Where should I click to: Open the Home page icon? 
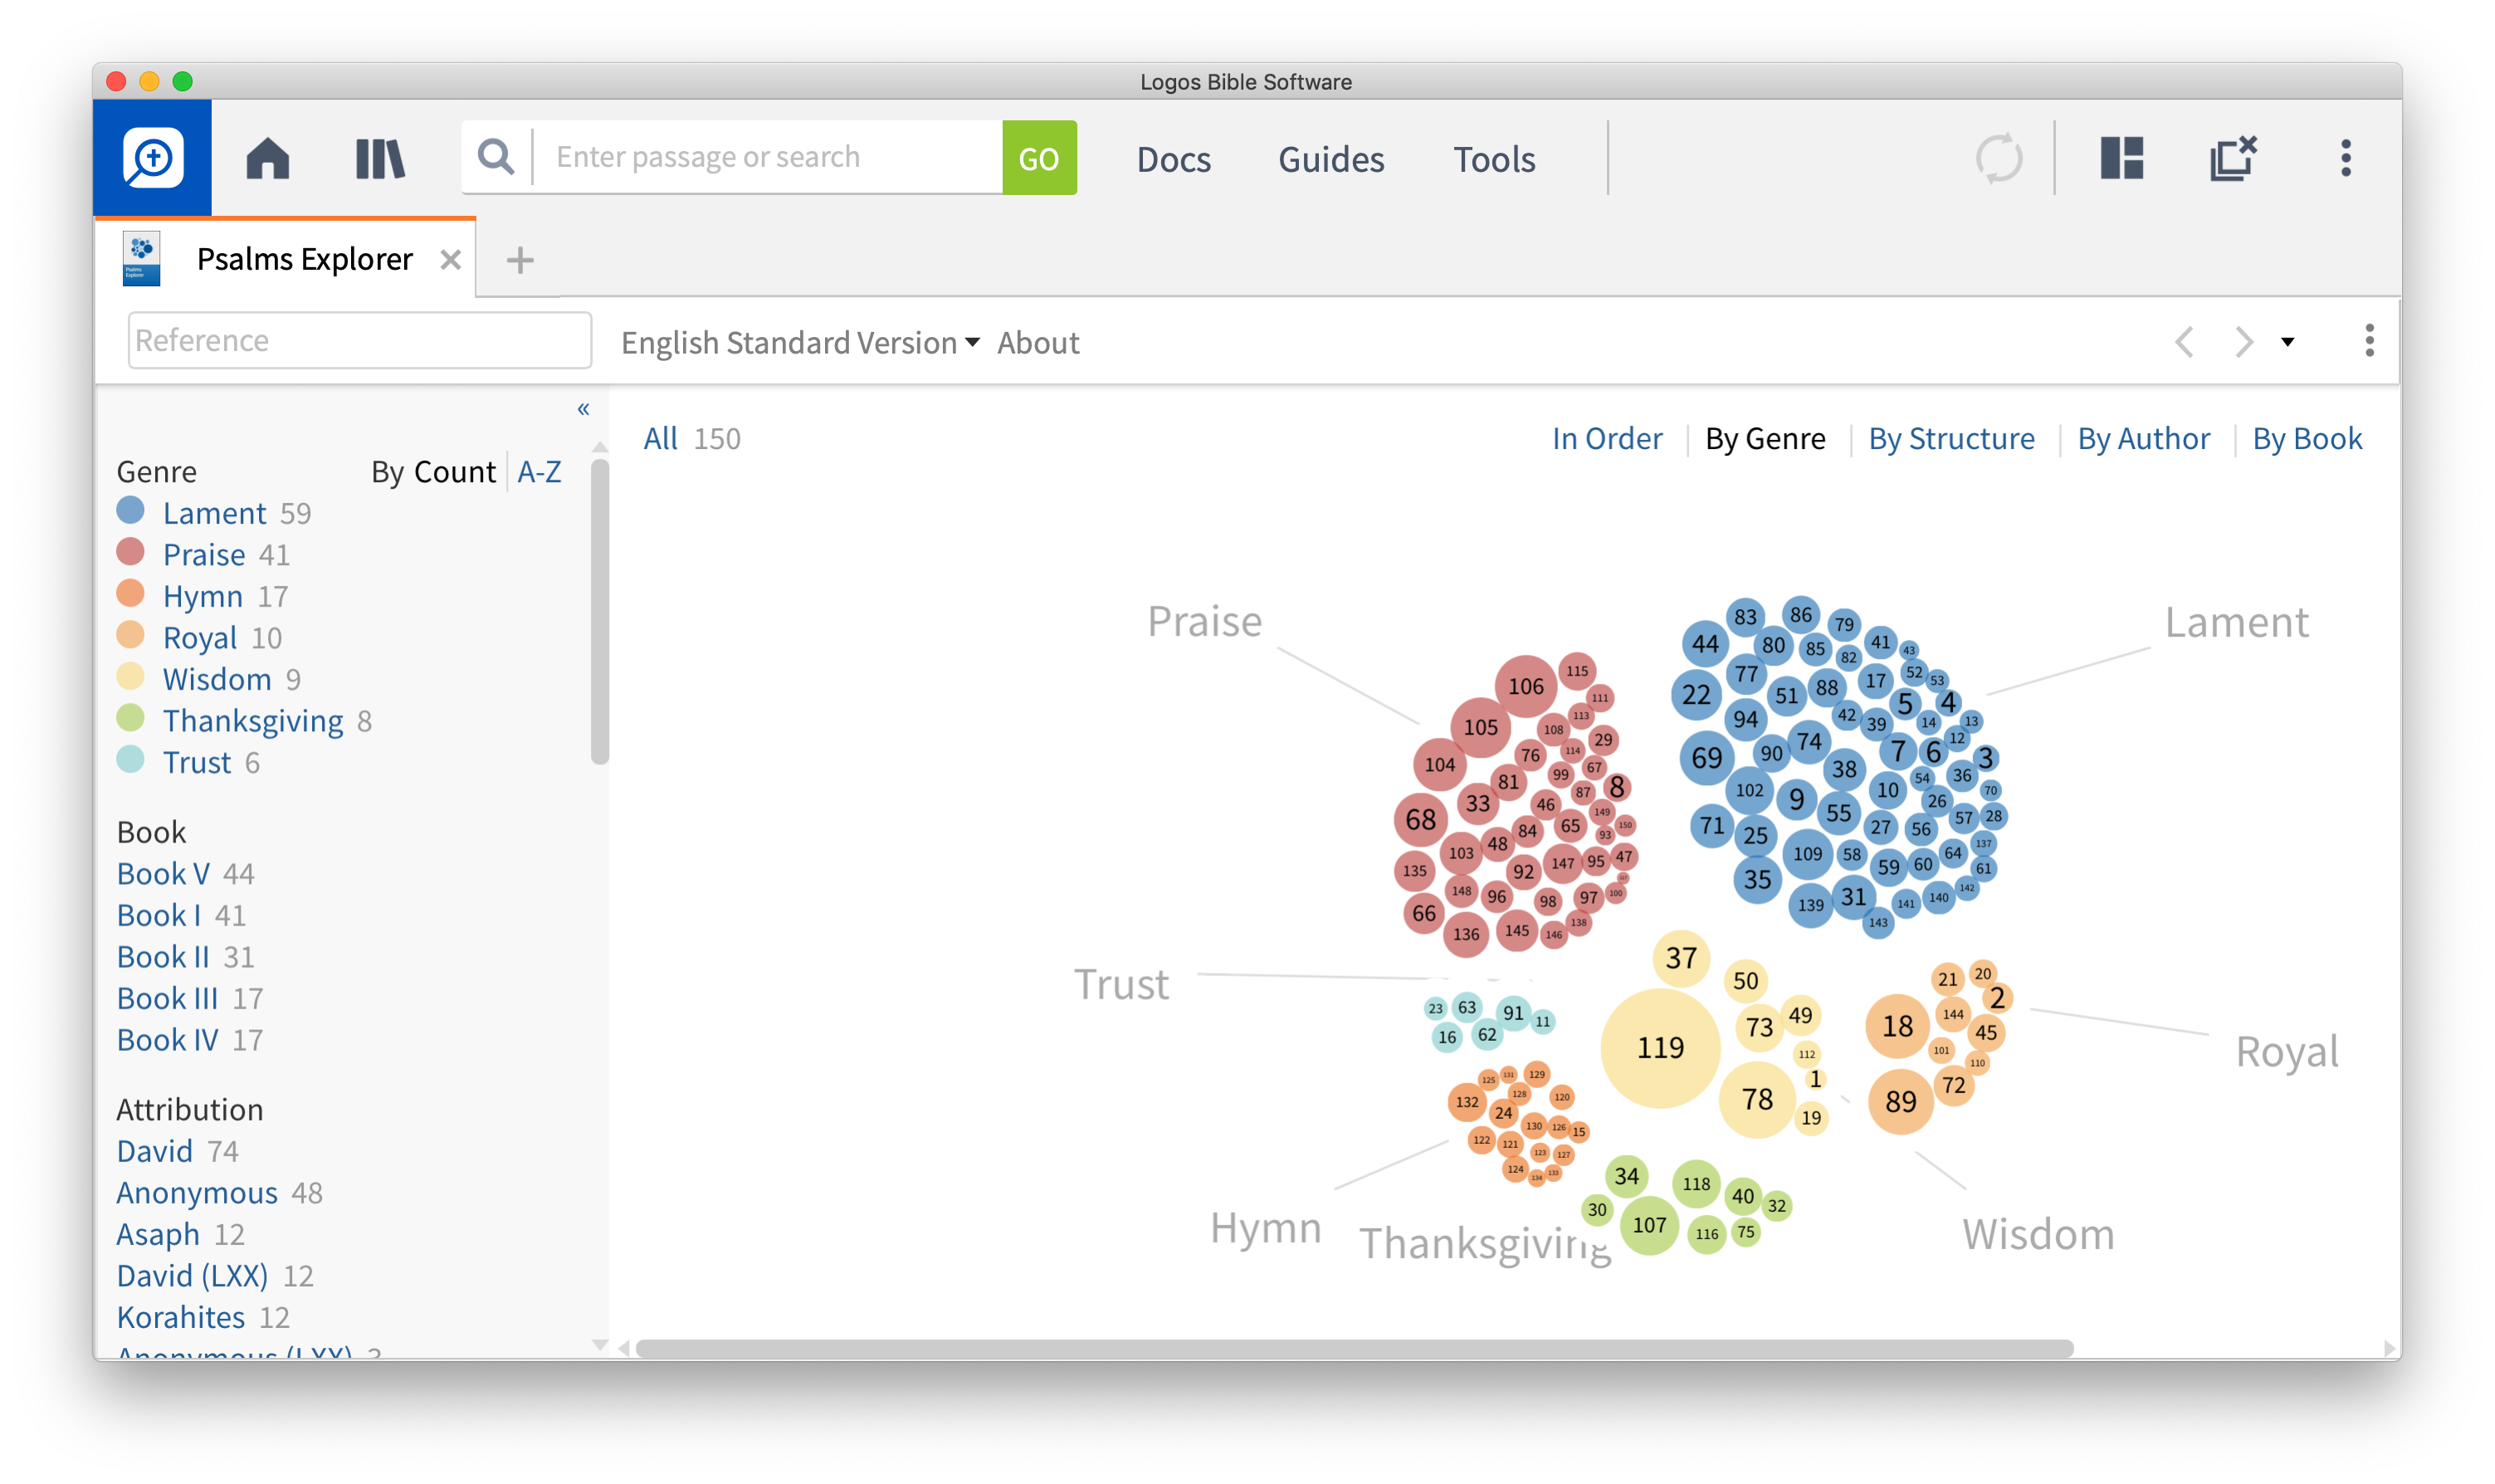tap(267, 158)
